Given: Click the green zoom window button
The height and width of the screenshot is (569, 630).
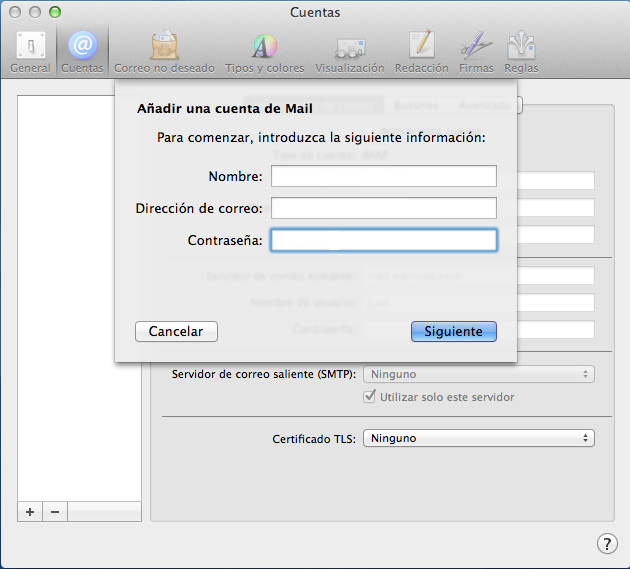Looking at the screenshot, I should coord(55,12).
